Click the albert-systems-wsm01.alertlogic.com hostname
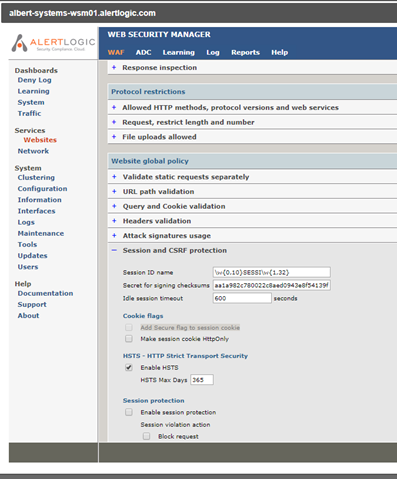Image resolution: width=397 pixels, height=479 pixels. click(82, 13)
